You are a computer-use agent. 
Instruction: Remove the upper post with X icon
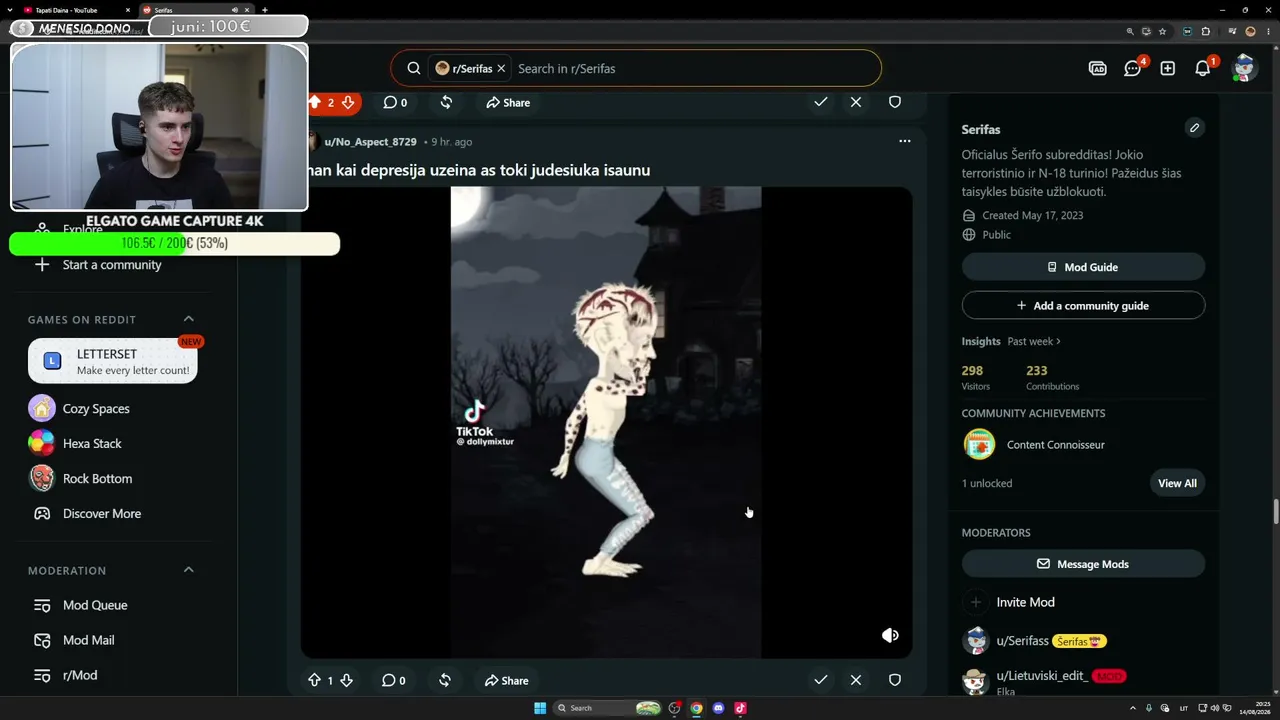pos(856,102)
